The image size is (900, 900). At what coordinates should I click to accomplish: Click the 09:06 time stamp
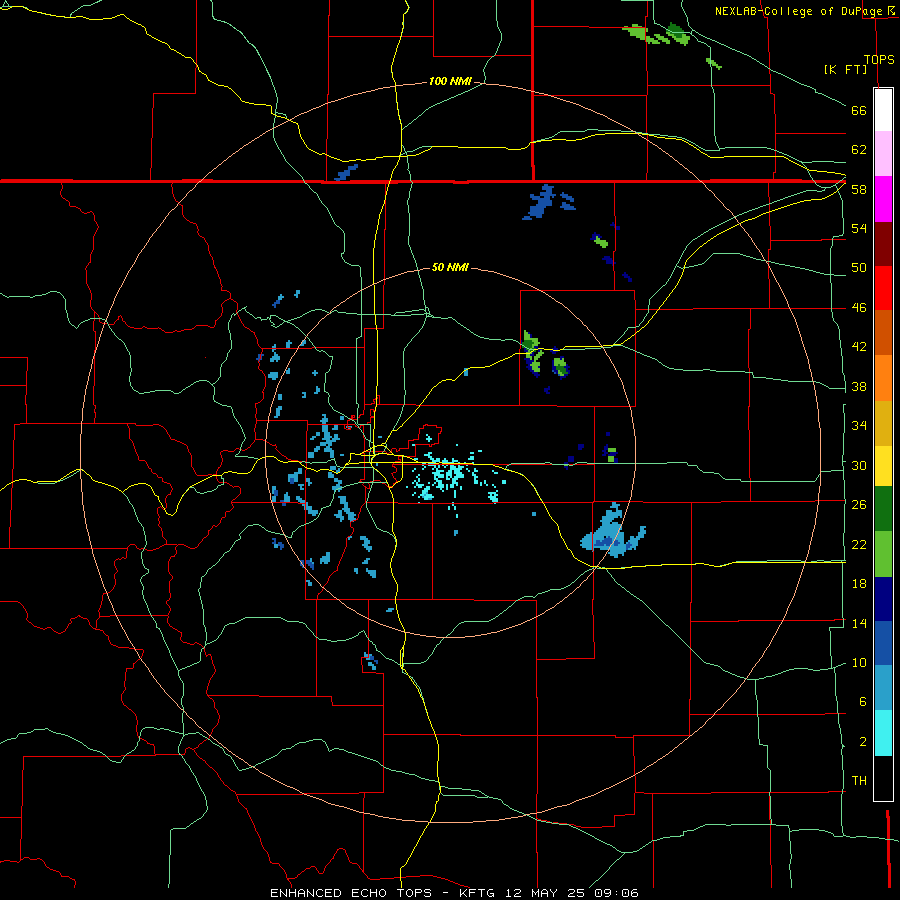(616, 893)
